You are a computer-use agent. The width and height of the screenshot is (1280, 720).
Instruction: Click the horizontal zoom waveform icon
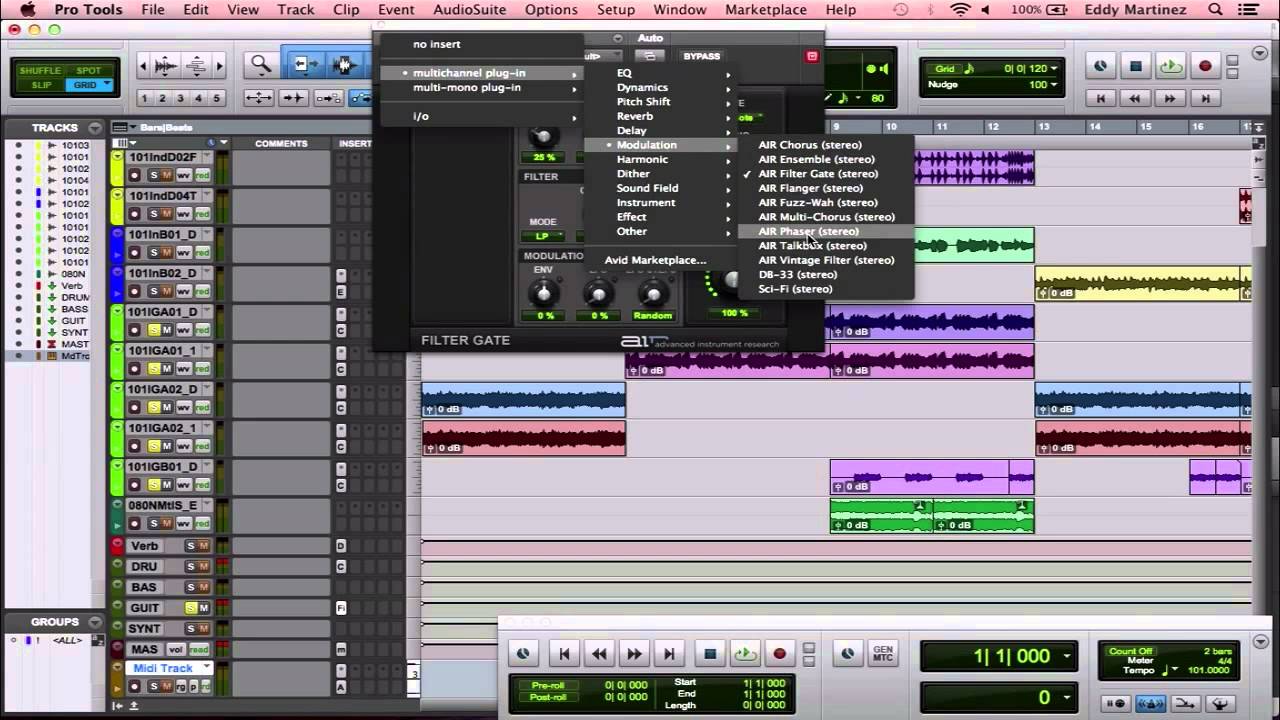pos(167,66)
